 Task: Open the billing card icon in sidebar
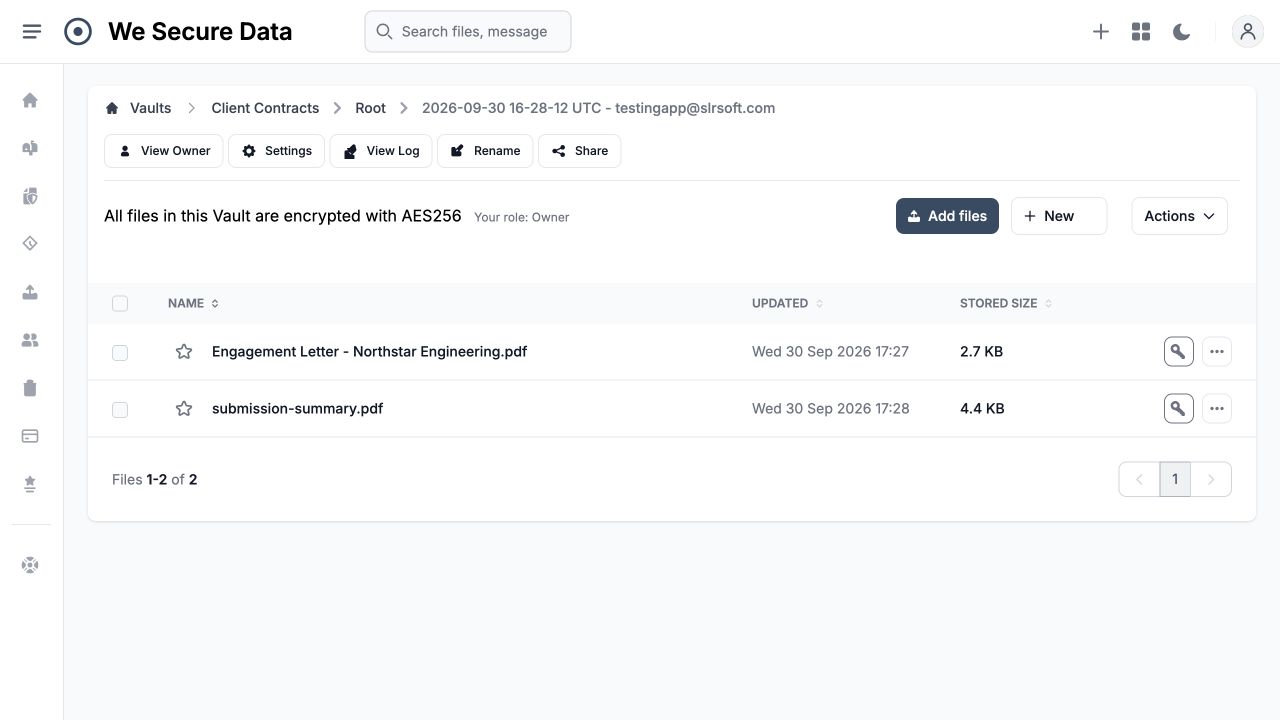[x=30, y=436]
